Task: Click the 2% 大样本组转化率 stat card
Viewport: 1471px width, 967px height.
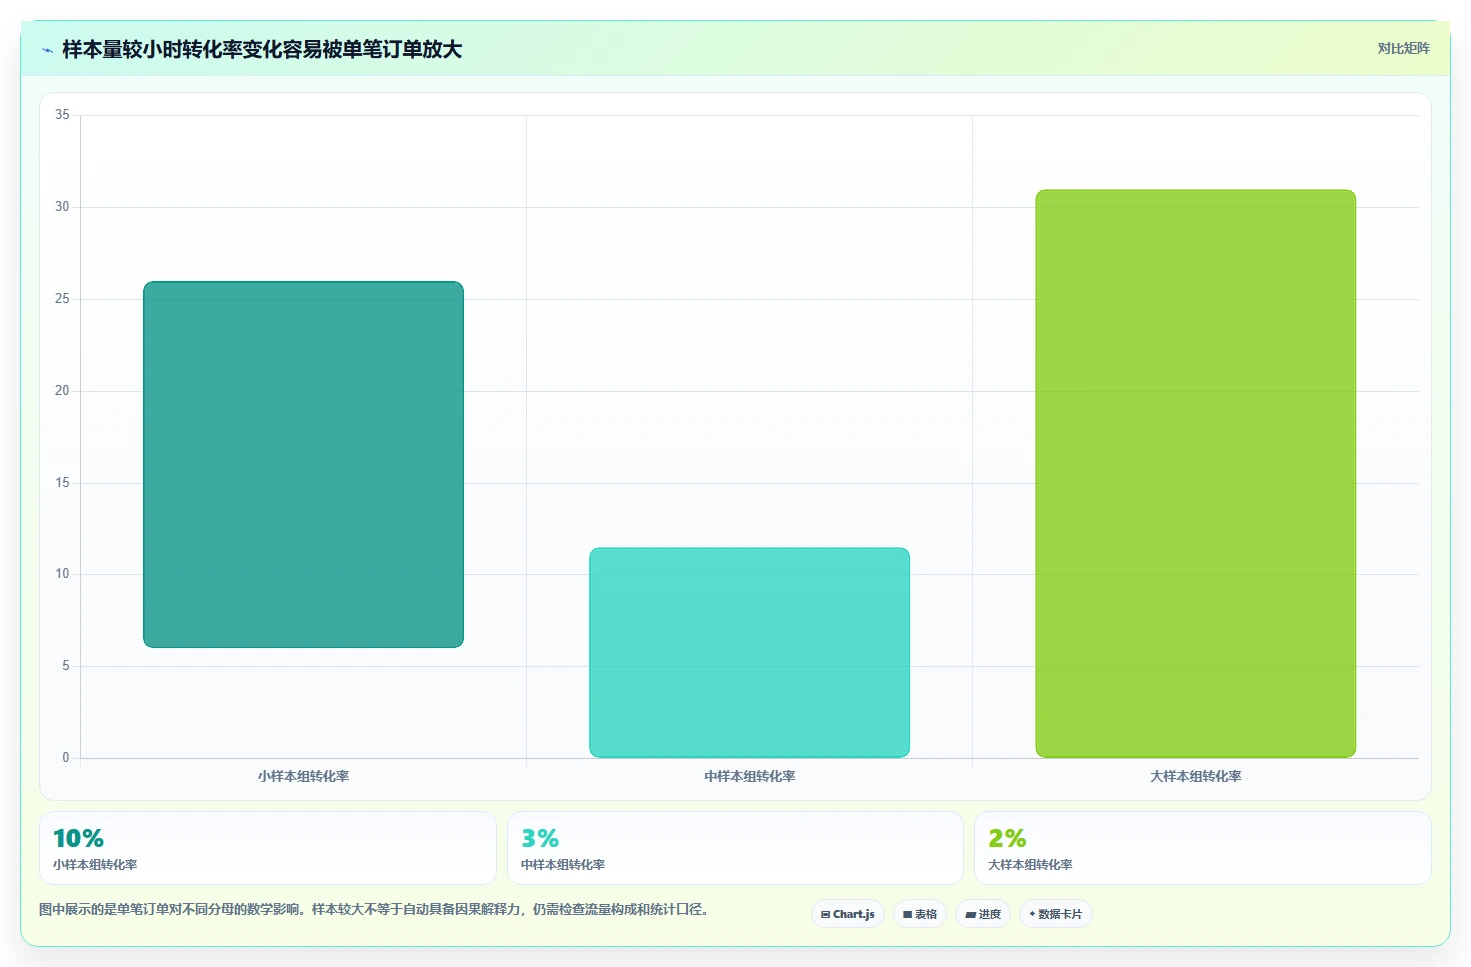Action: [x=1203, y=848]
